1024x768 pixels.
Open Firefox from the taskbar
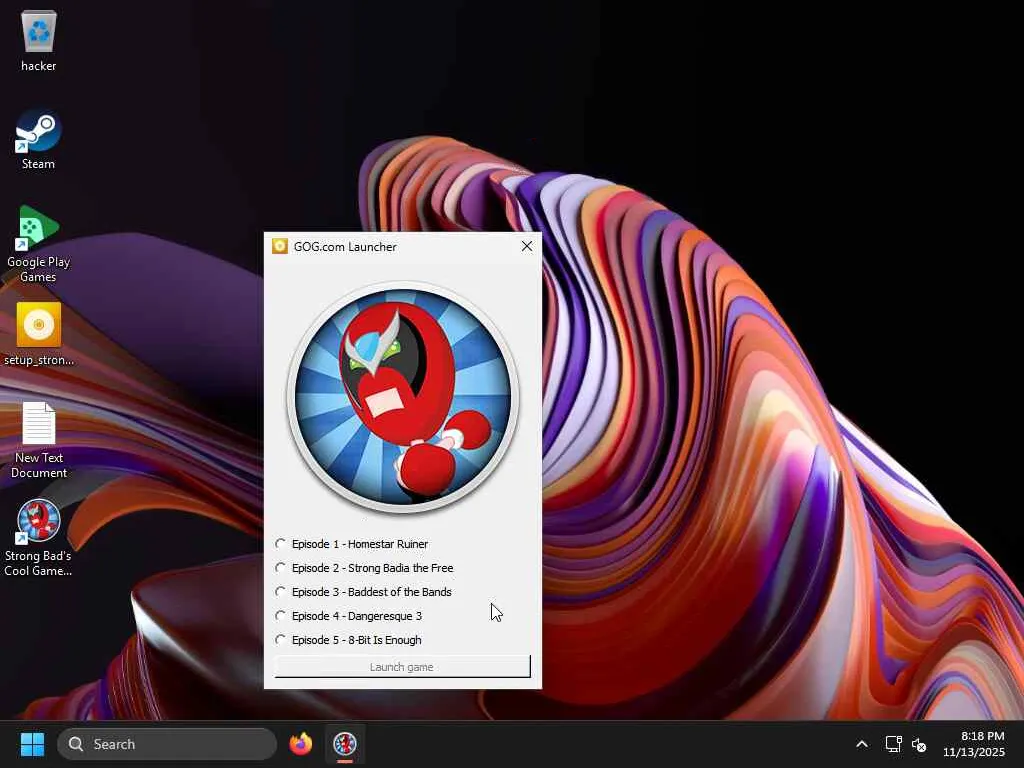300,744
